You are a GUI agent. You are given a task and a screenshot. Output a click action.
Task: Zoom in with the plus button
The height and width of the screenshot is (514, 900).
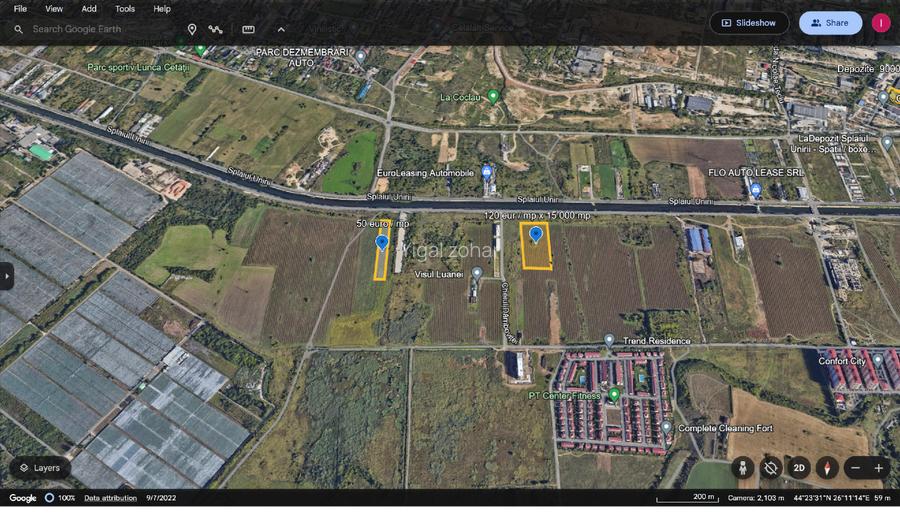click(x=879, y=468)
